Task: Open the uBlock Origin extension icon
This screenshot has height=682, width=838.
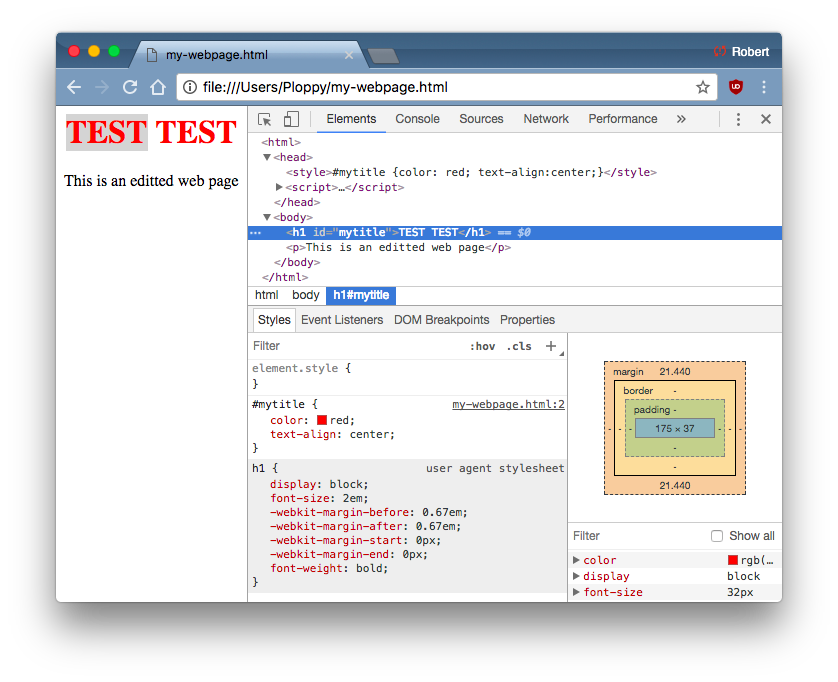Action: click(x=736, y=87)
